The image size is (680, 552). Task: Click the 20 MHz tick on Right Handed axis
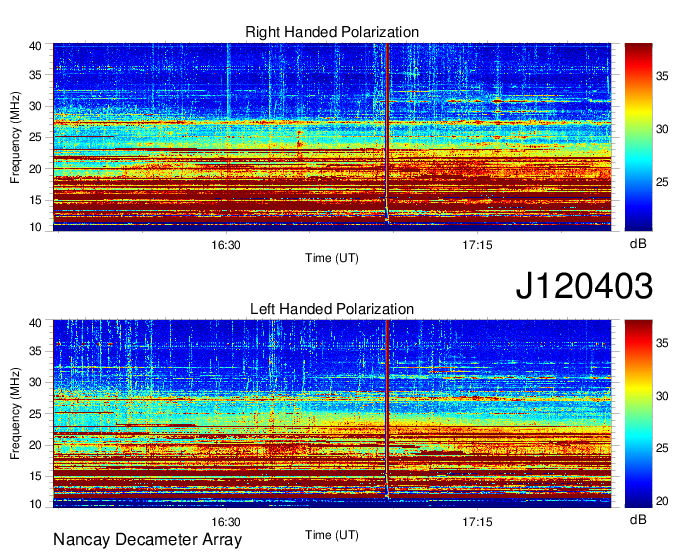click(35, 169)
